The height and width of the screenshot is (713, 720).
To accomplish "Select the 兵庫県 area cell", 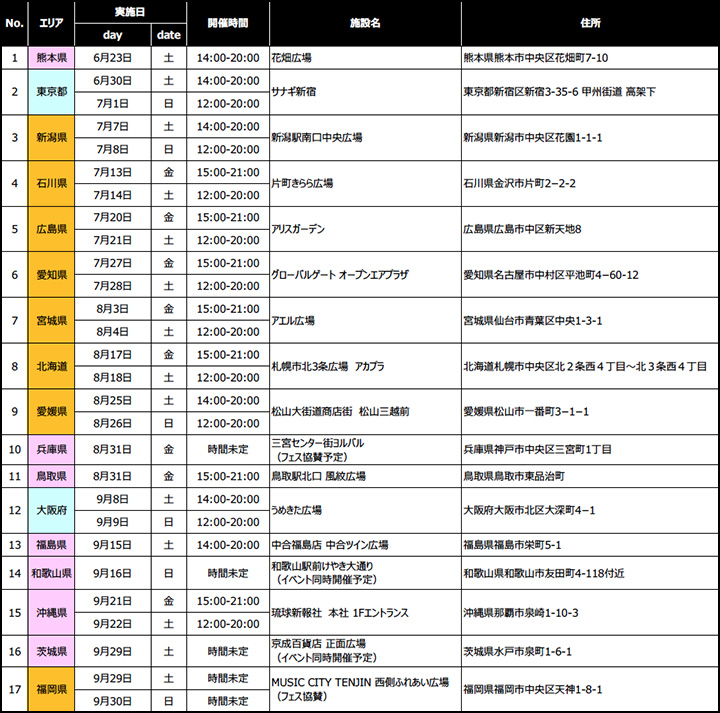I will pyautogui.click(x=51, y=449).
